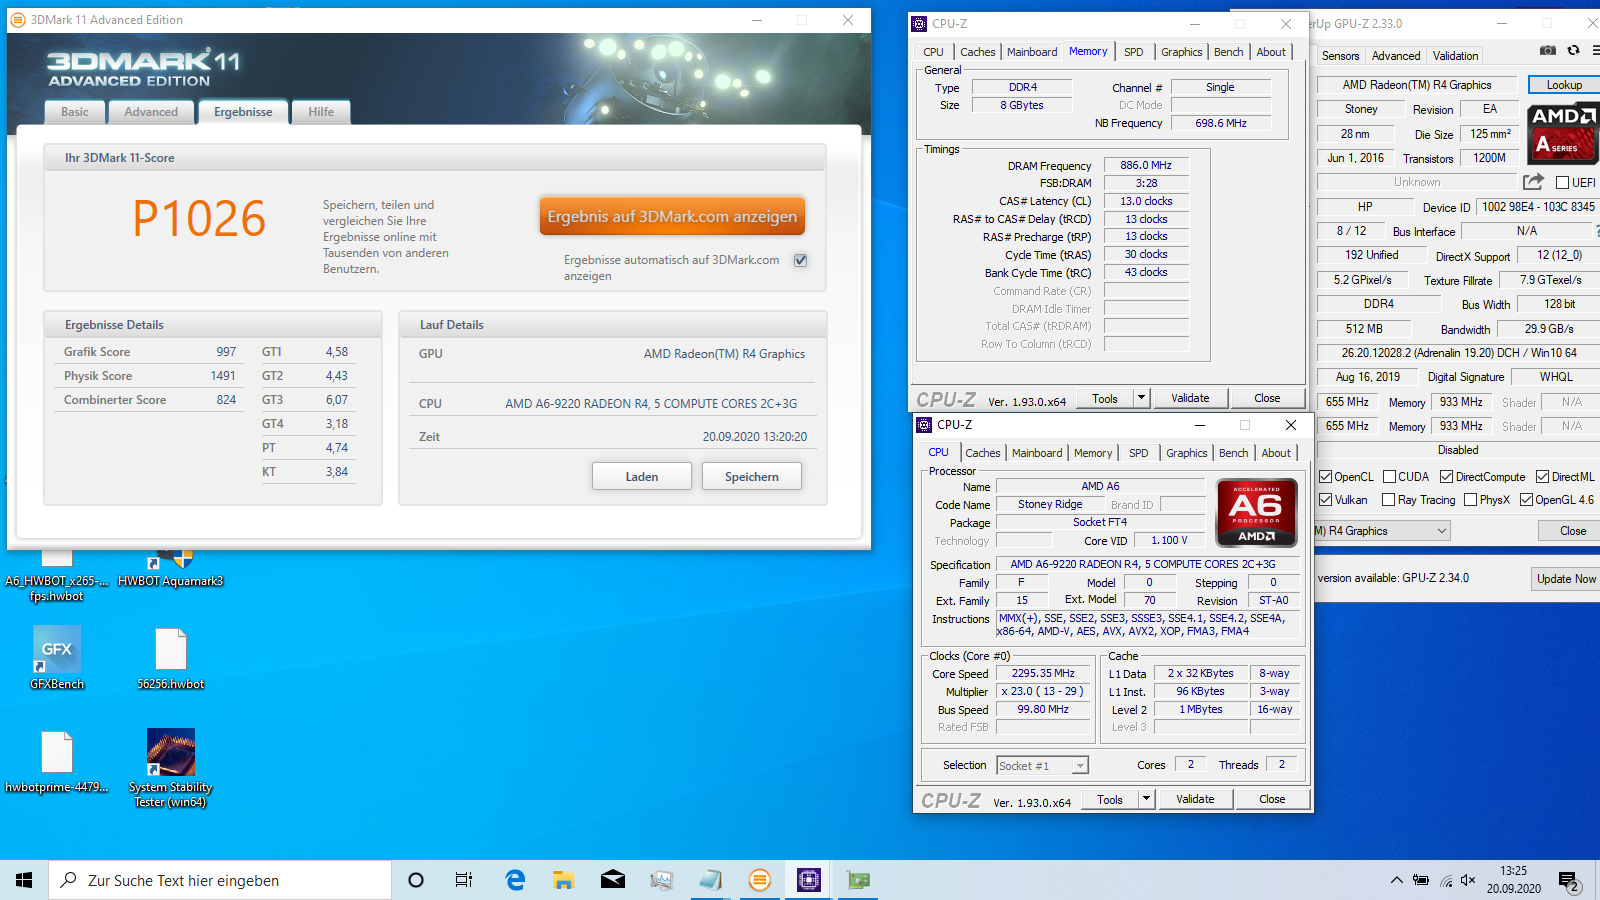This screenshot has height=900, width=1600.
Task: Click the Windows search box
Action: click(220, 880)
